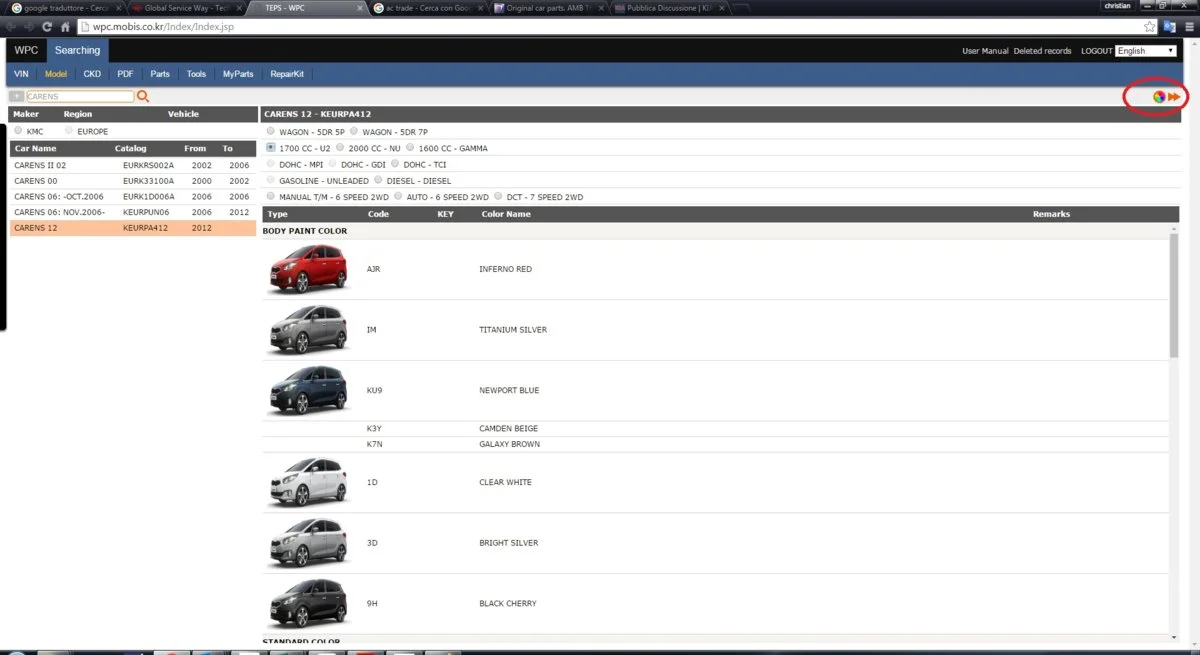Image resolution: width=1200 pixels, height=655 pixels.
Task: Select GASOLINE - UNLEADED fuel option
Action: (x=271, y=180)
